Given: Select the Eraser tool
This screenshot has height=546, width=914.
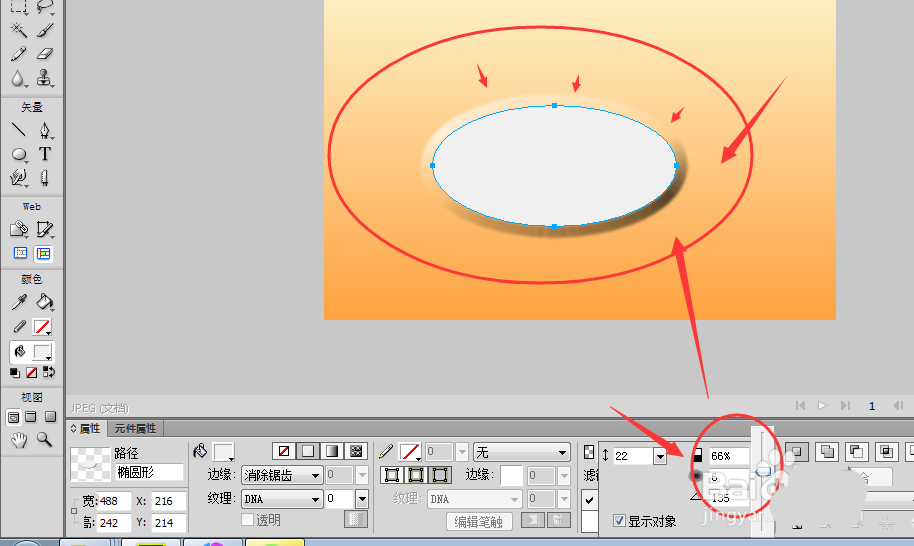Looking at the screenshot, I should pyautogui.click(x=45, y=54).
